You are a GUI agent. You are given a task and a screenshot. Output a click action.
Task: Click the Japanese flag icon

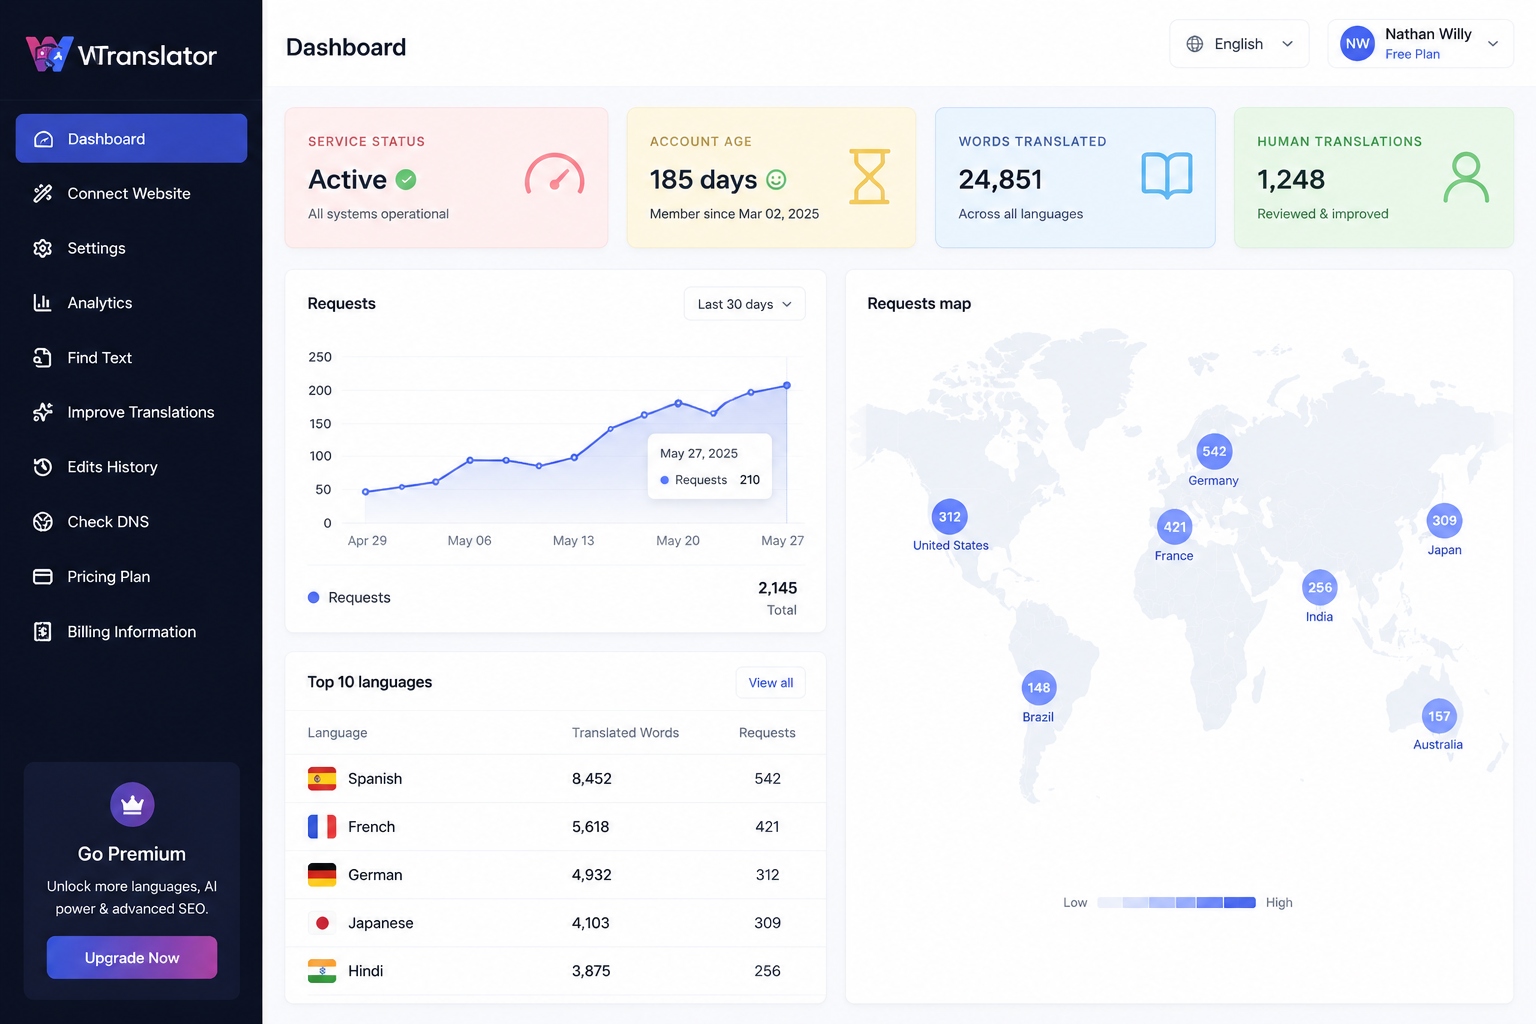click(322, 923)
